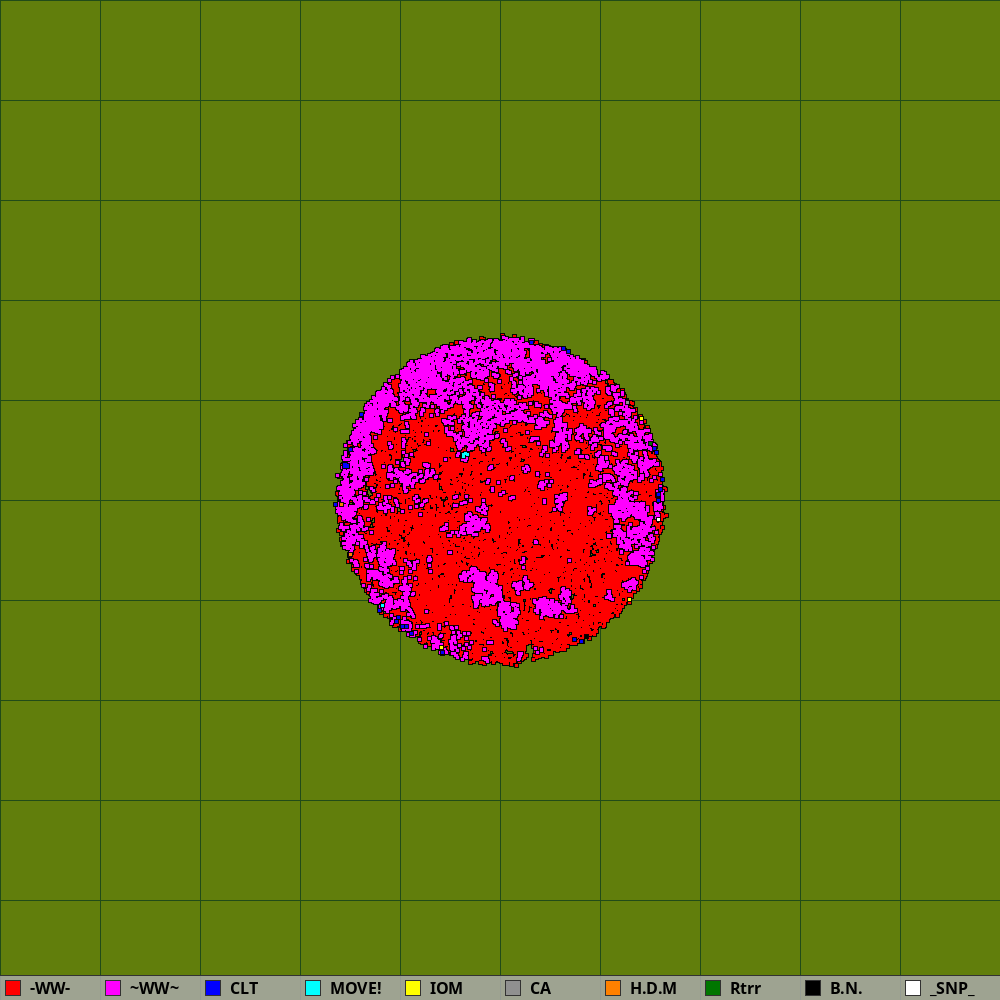The width and height of the screenshot is (1000, 1000).
Task: Select the IOM alliance label
Action: pyautogui.click(x=446, y=988)
